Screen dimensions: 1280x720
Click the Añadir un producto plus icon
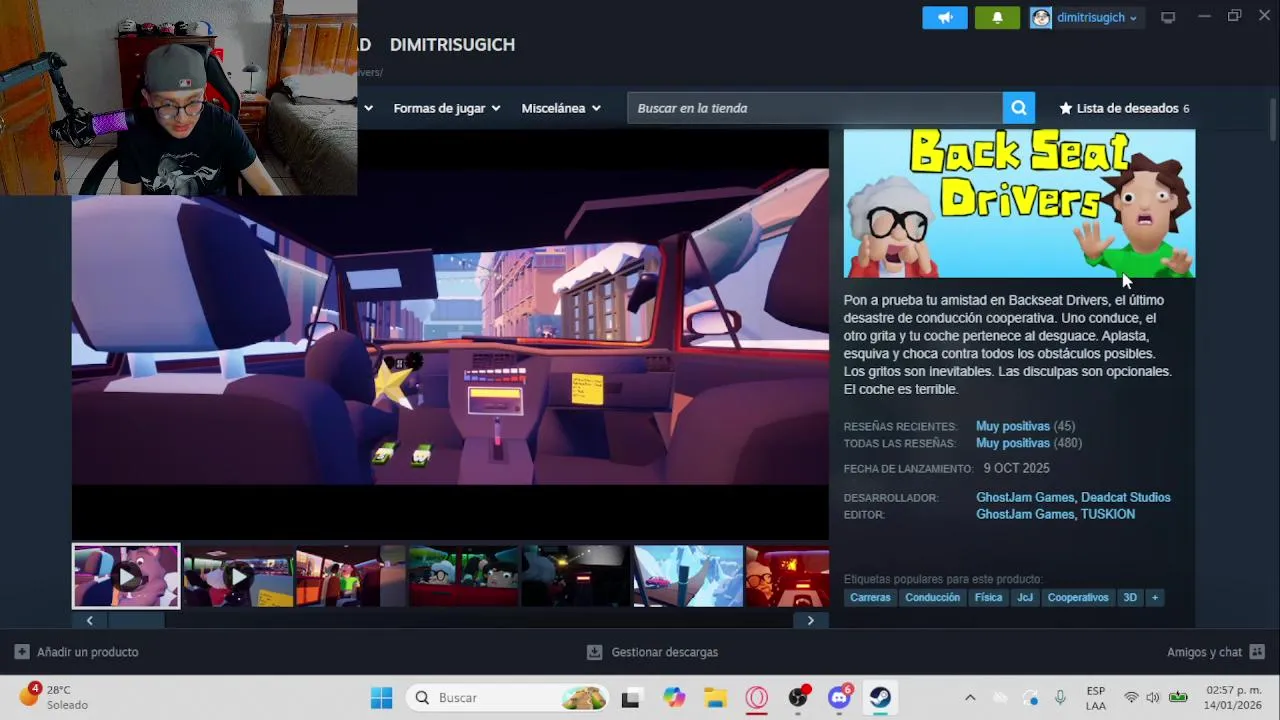pyautogui.click(x=22, y=652)
